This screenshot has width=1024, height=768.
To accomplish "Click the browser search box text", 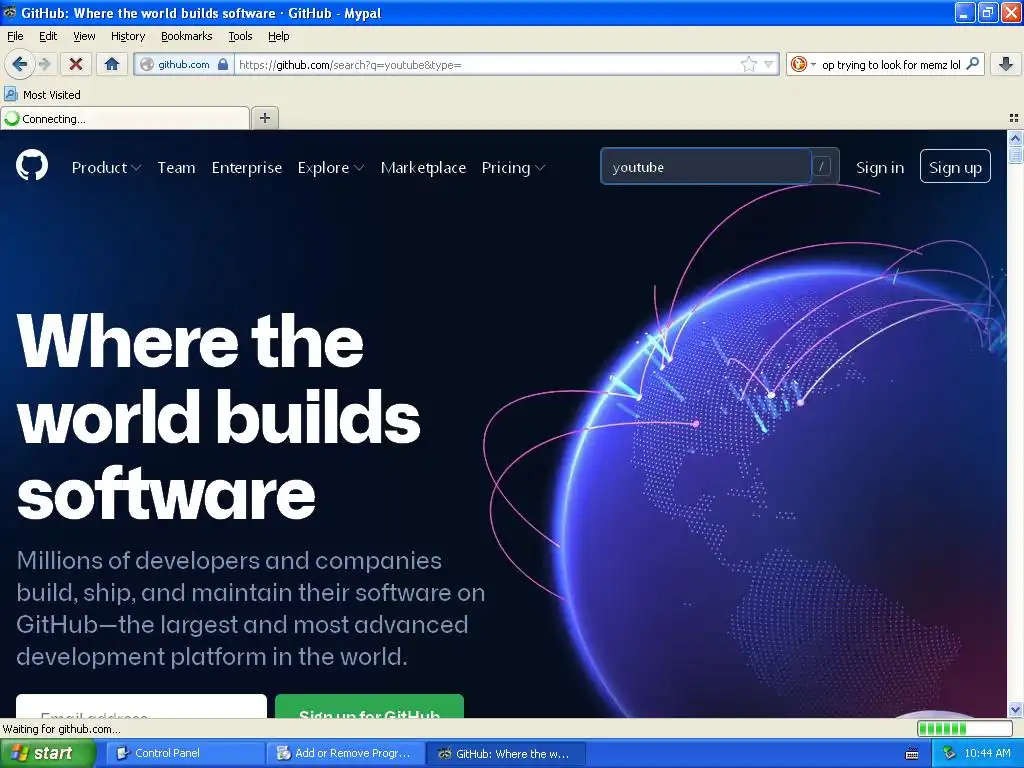I will [891, 64].
